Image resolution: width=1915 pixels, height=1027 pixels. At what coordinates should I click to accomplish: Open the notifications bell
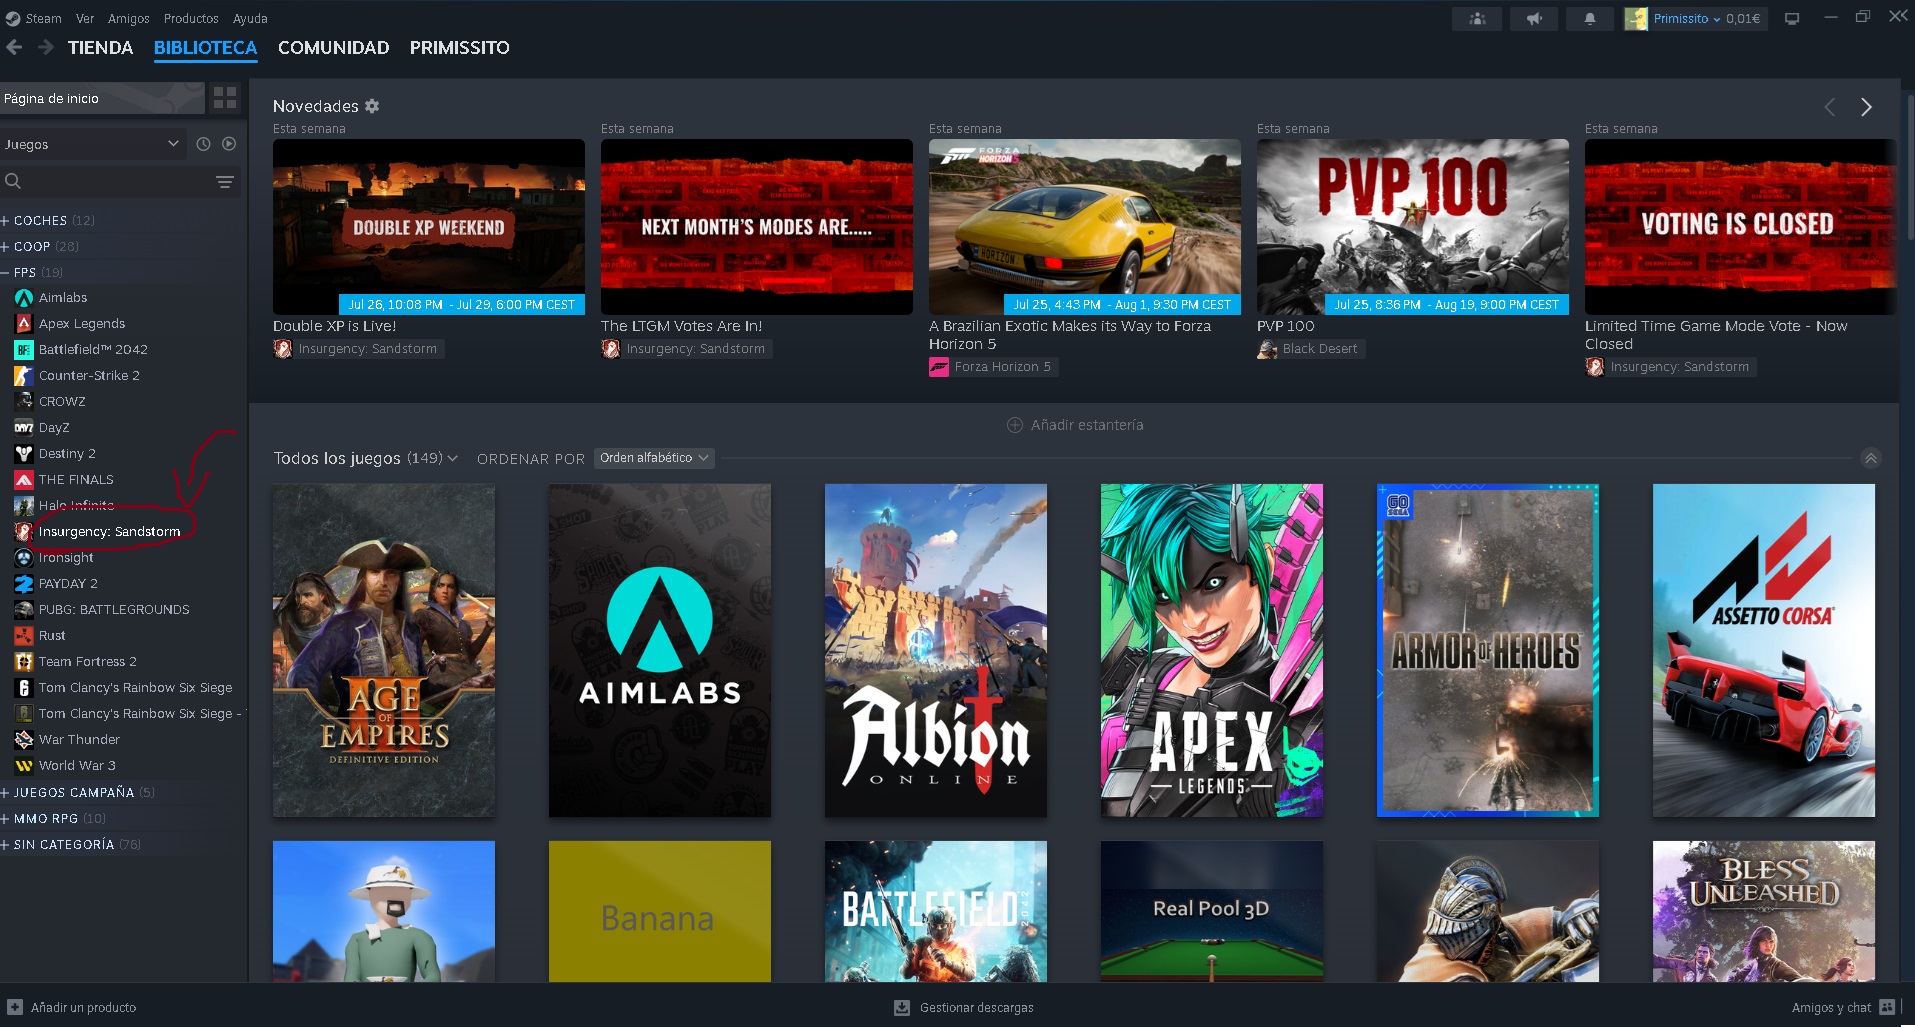point(1589,18)
